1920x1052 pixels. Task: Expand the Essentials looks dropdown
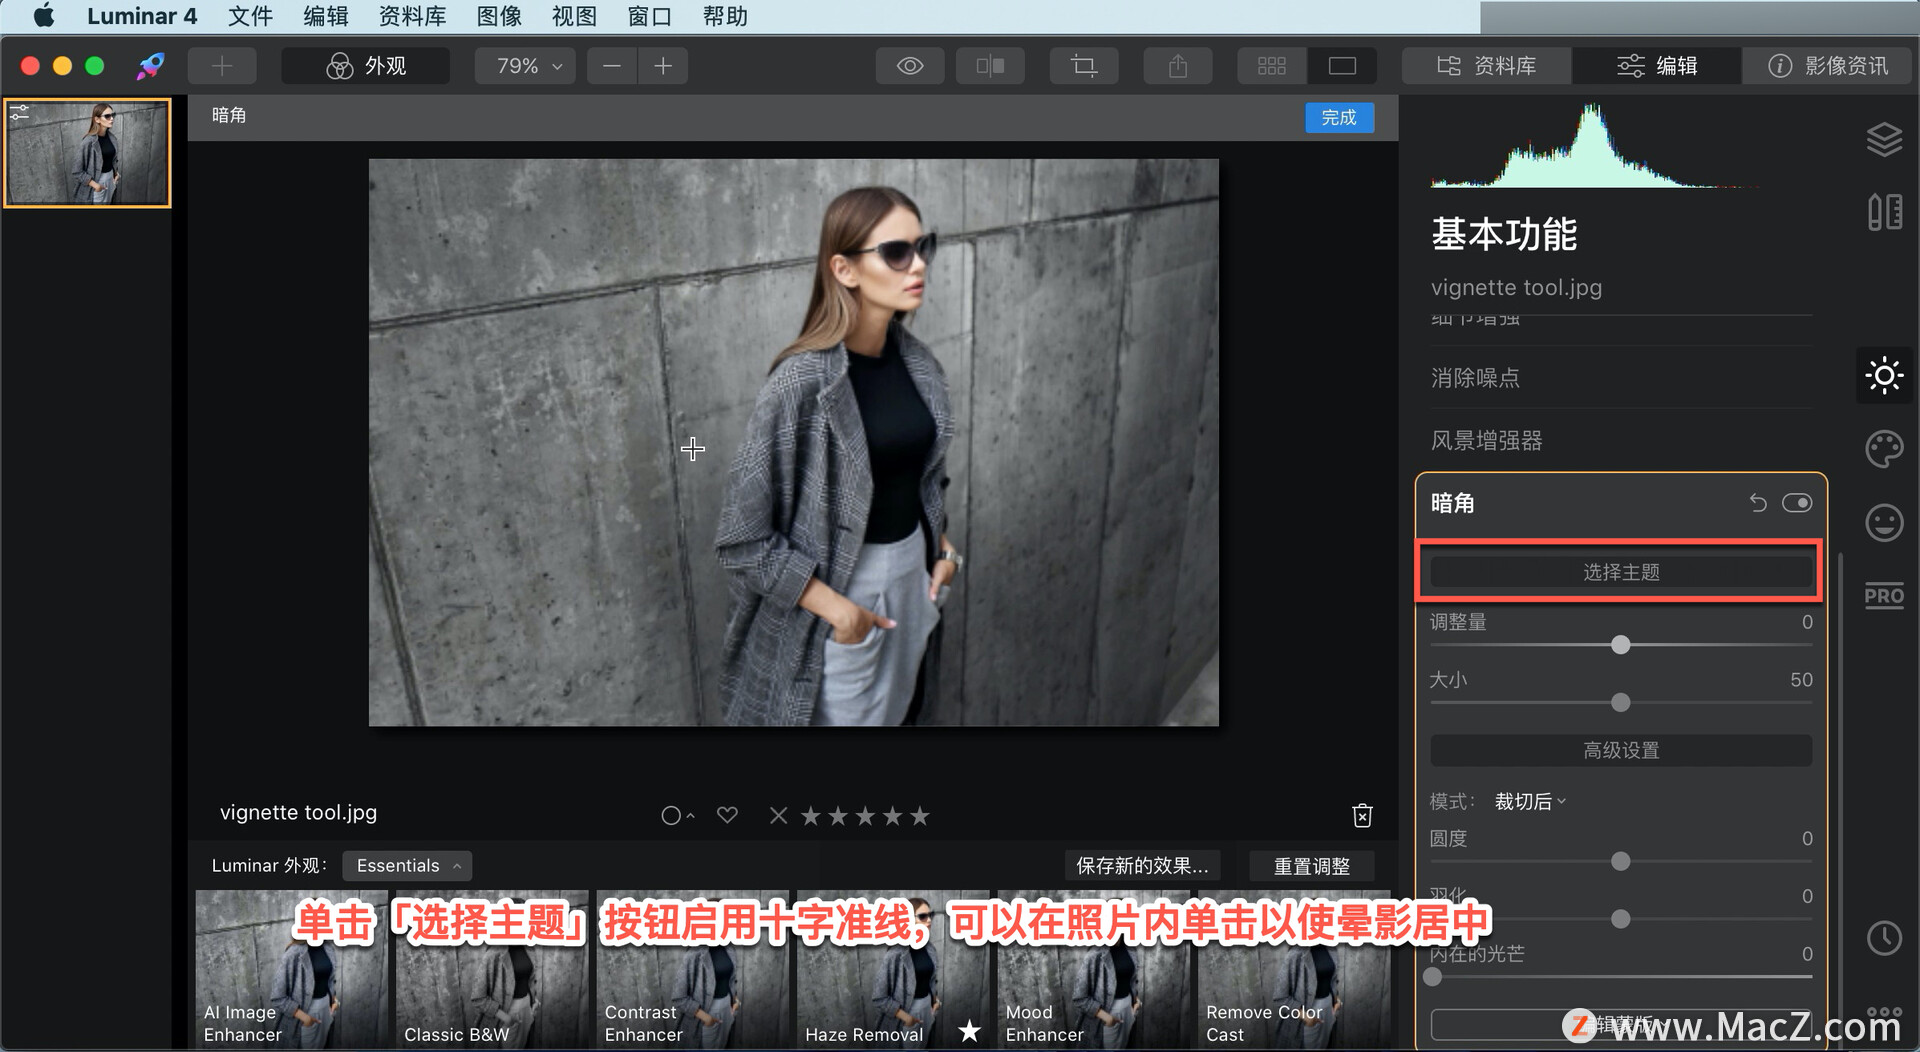(407, 866)
